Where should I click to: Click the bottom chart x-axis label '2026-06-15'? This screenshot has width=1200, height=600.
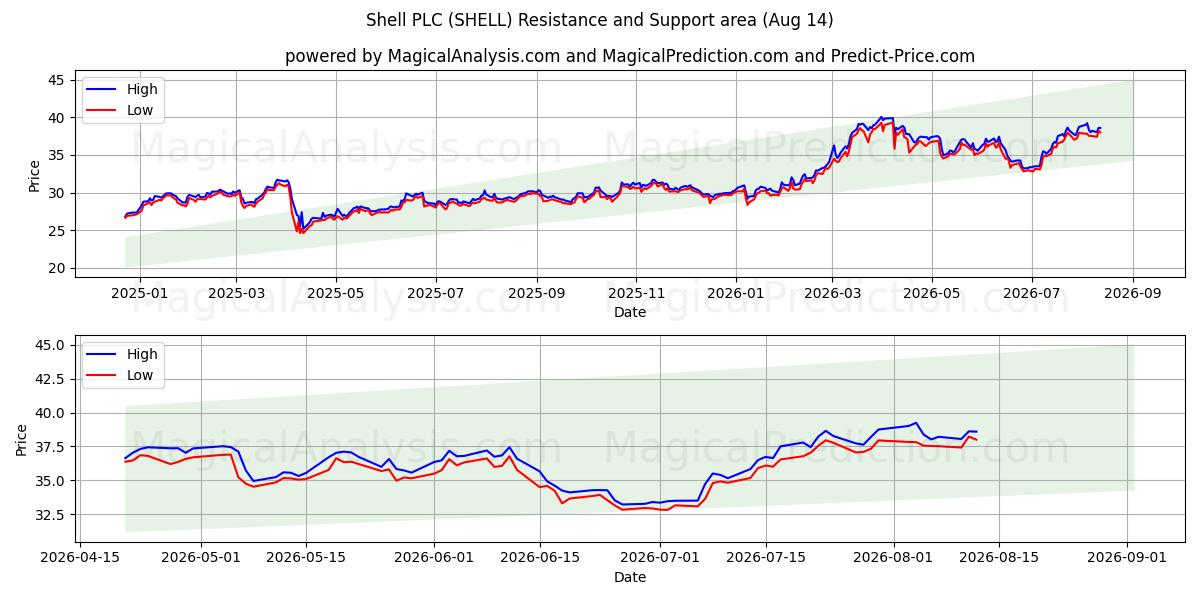tap(540, 558)
